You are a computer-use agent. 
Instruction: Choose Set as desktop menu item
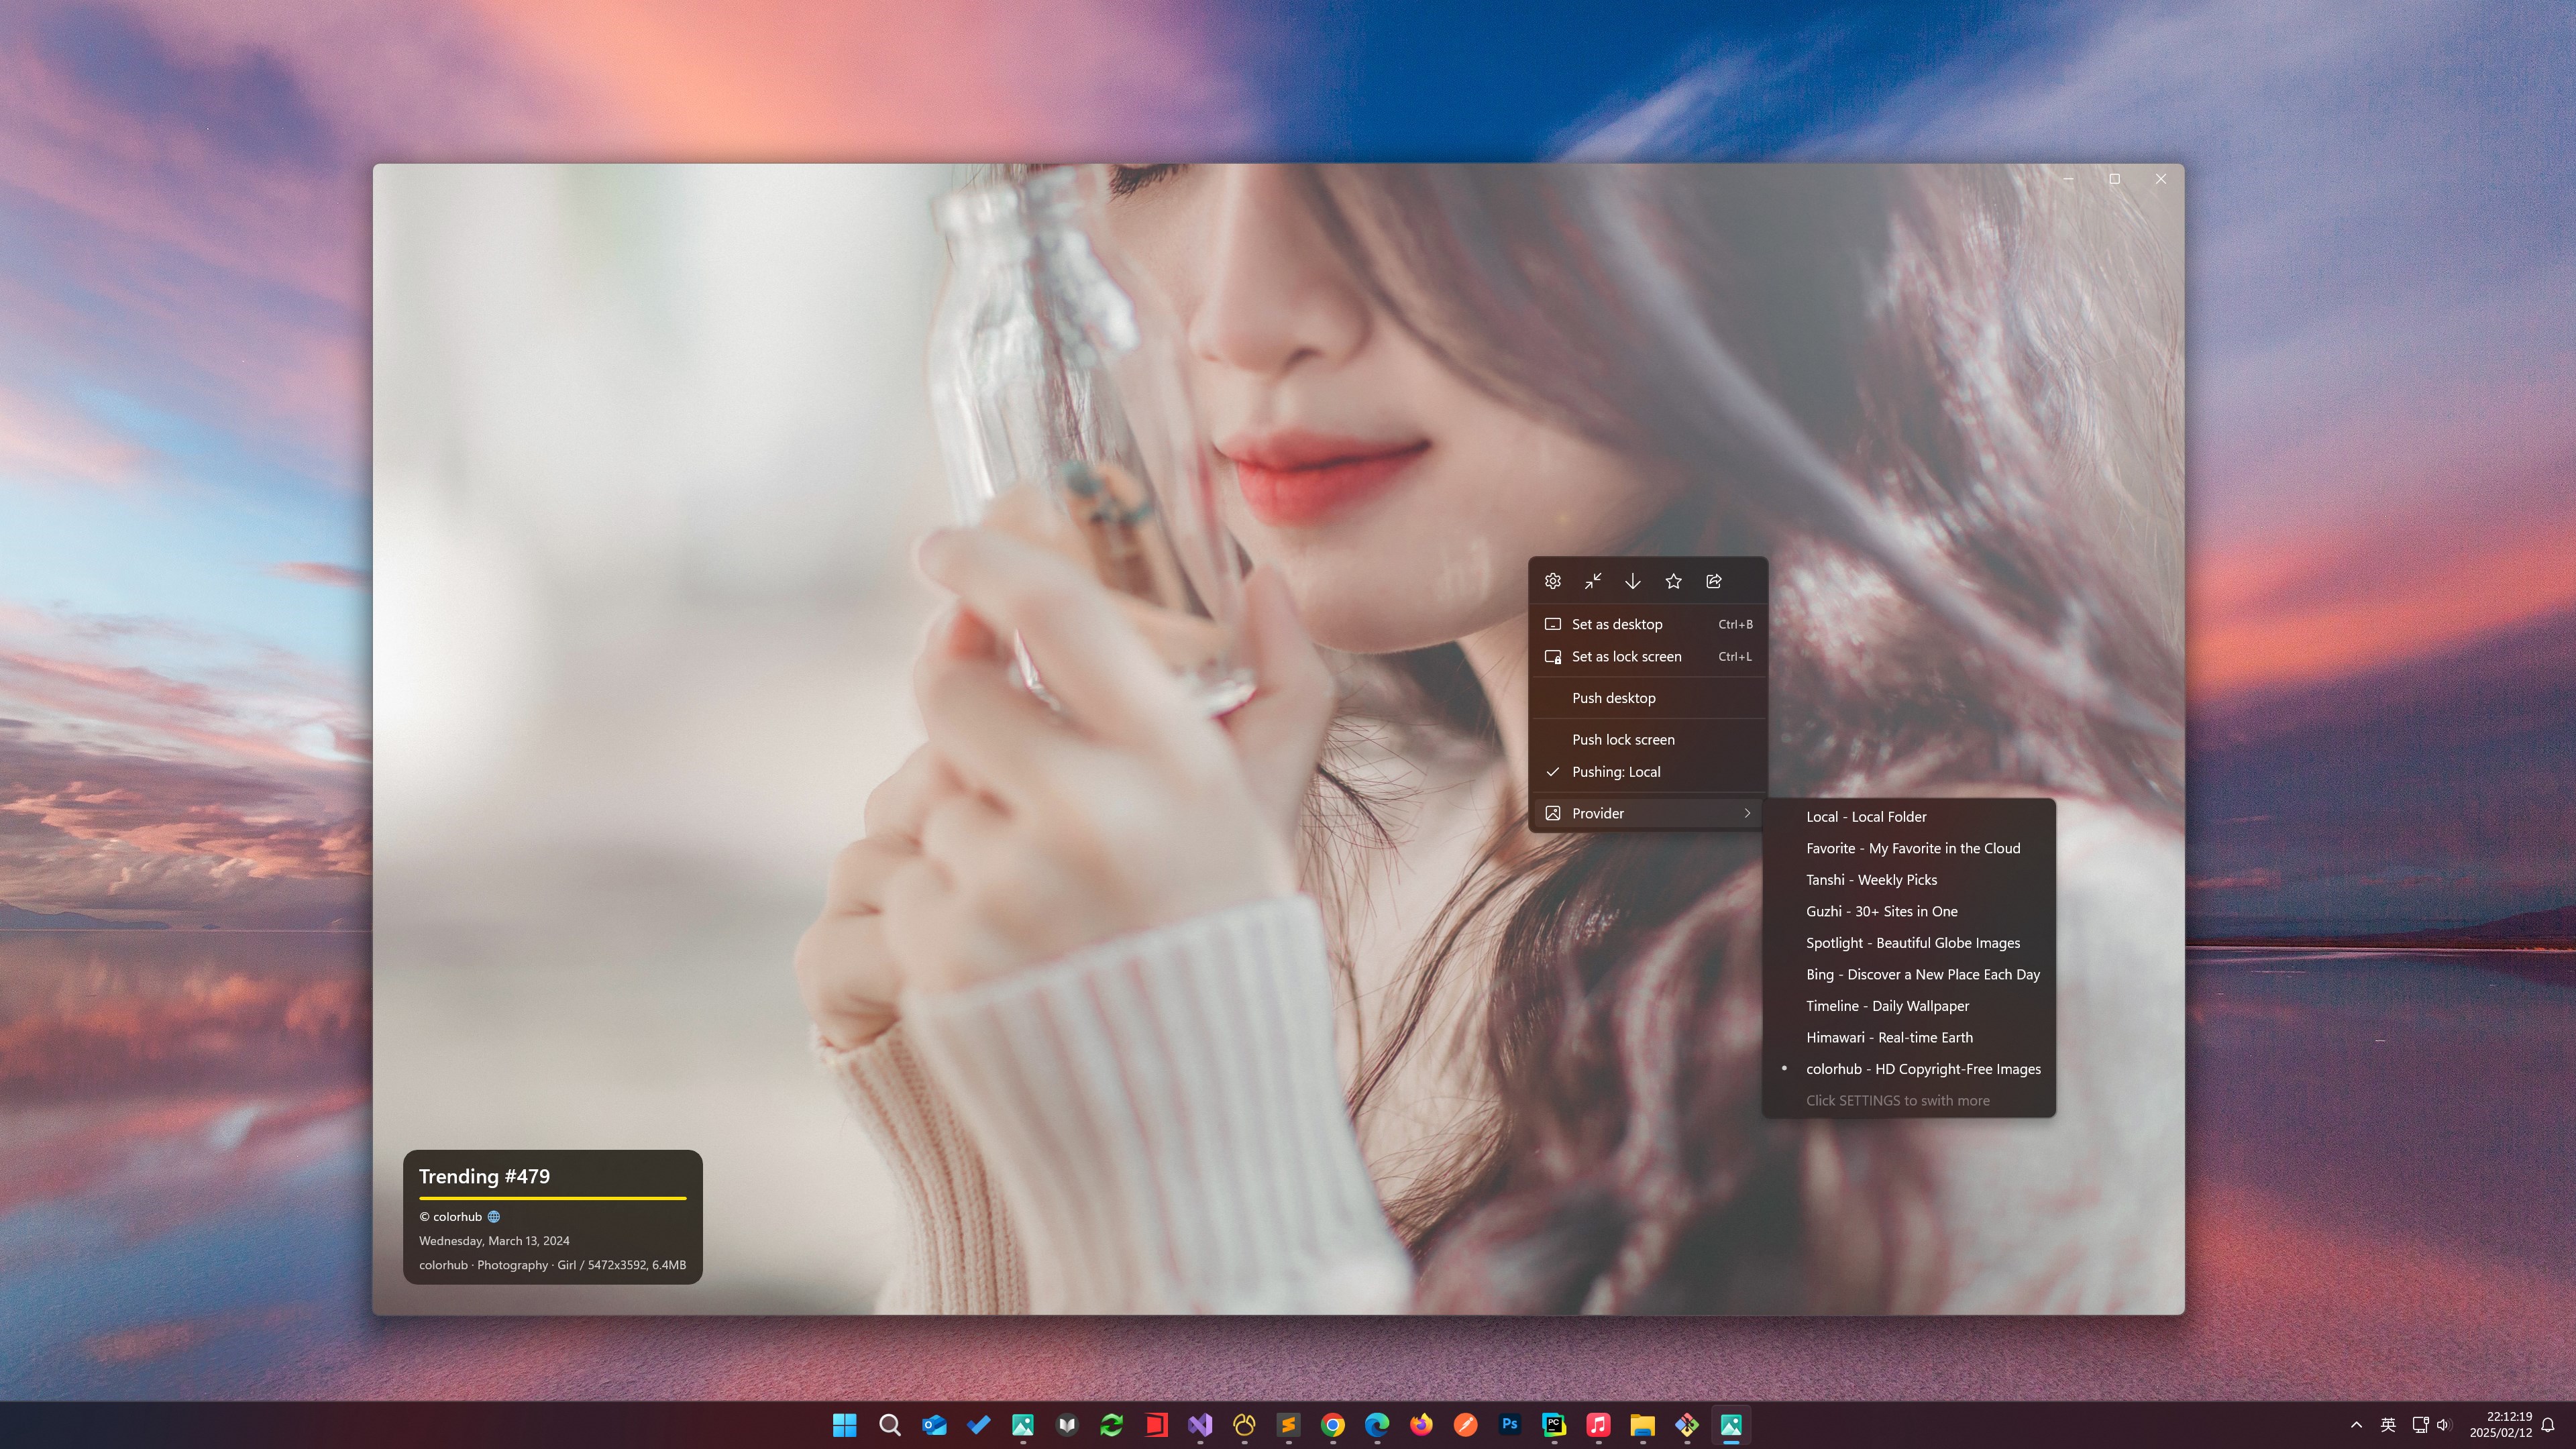(x=1616, y=624)
